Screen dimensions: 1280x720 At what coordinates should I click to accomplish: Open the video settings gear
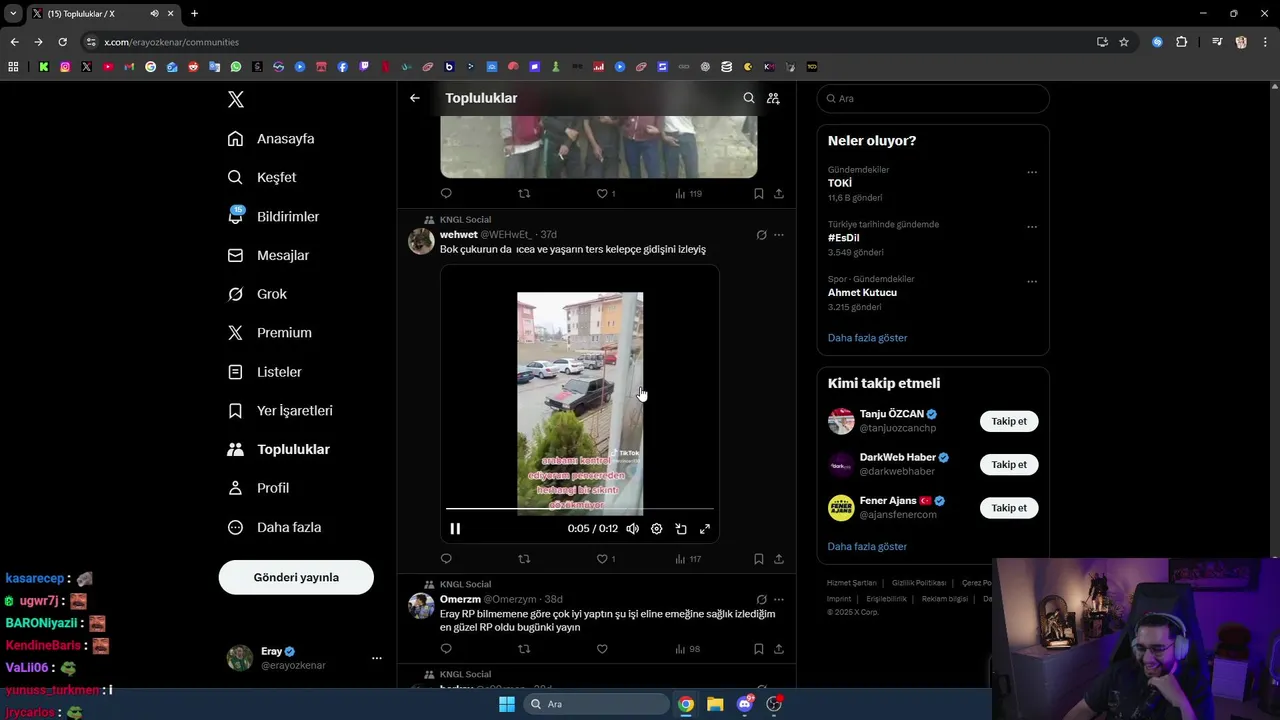point(656,529)
